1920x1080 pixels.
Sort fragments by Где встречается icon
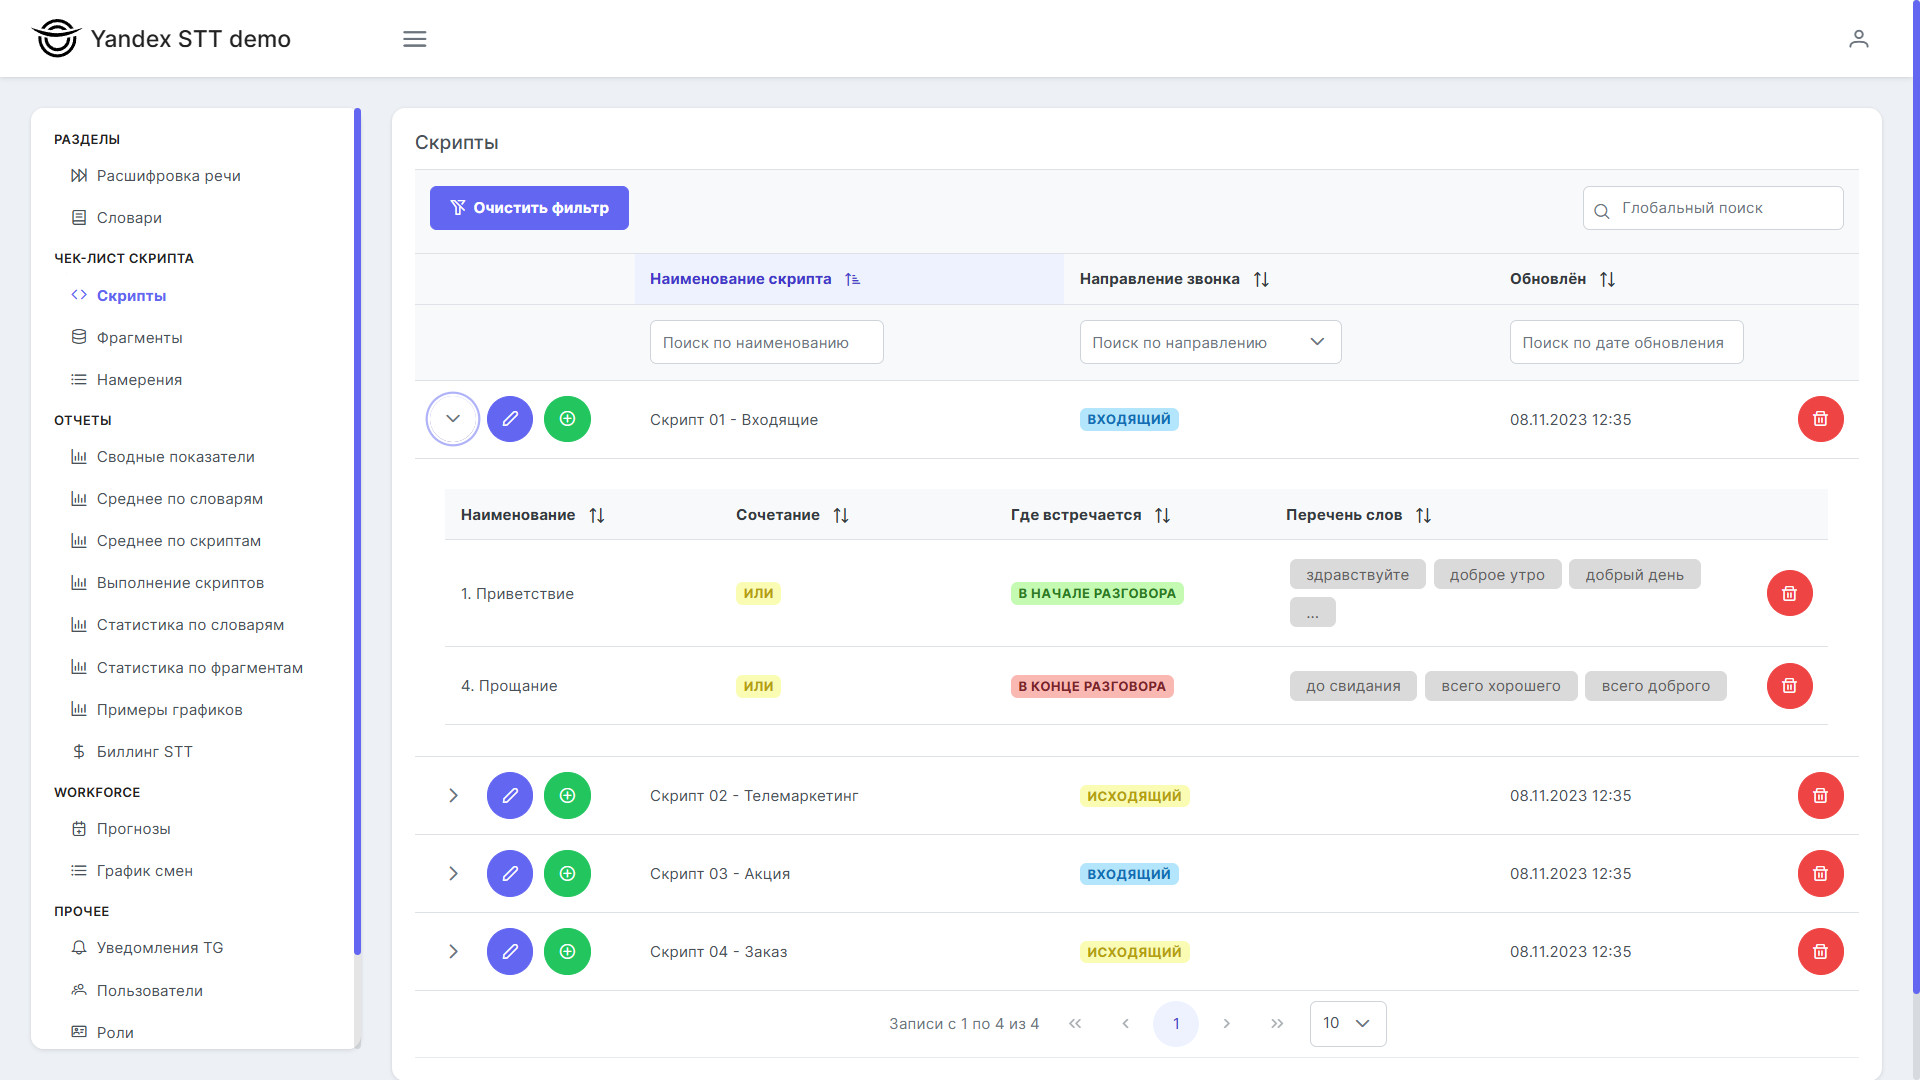1162,515
